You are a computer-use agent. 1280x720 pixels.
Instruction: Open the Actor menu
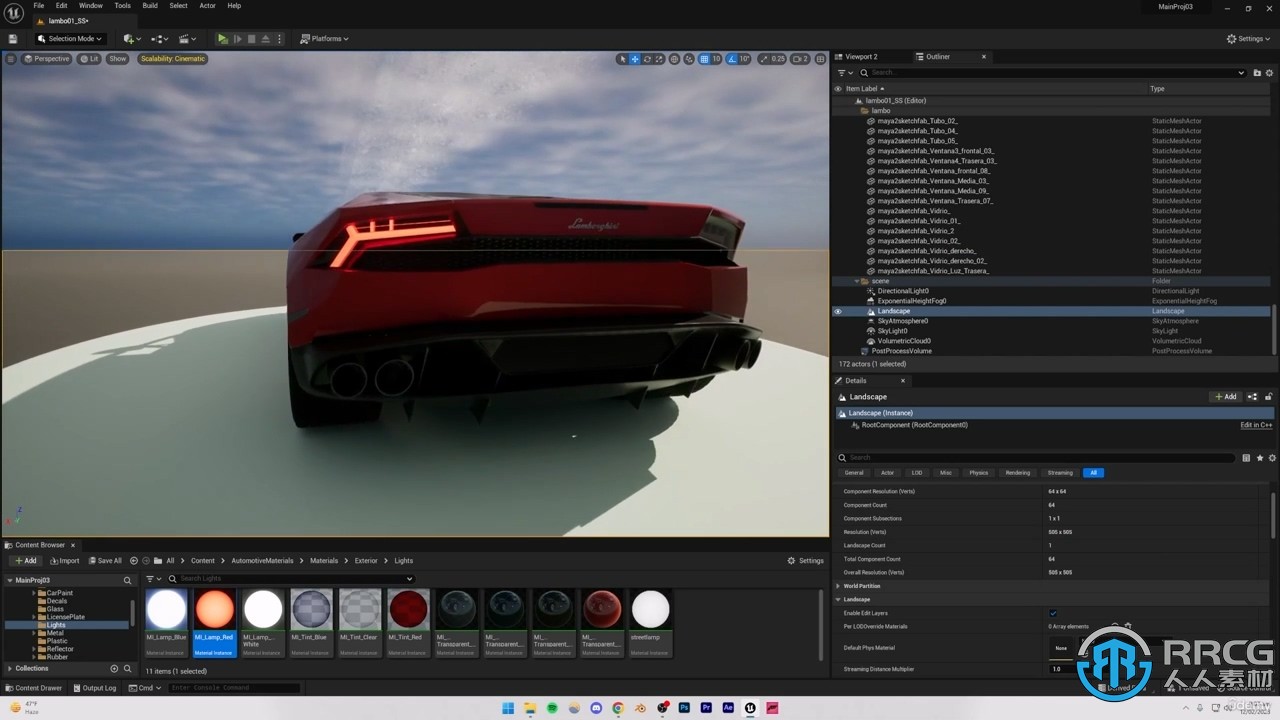tap(207, 6)
